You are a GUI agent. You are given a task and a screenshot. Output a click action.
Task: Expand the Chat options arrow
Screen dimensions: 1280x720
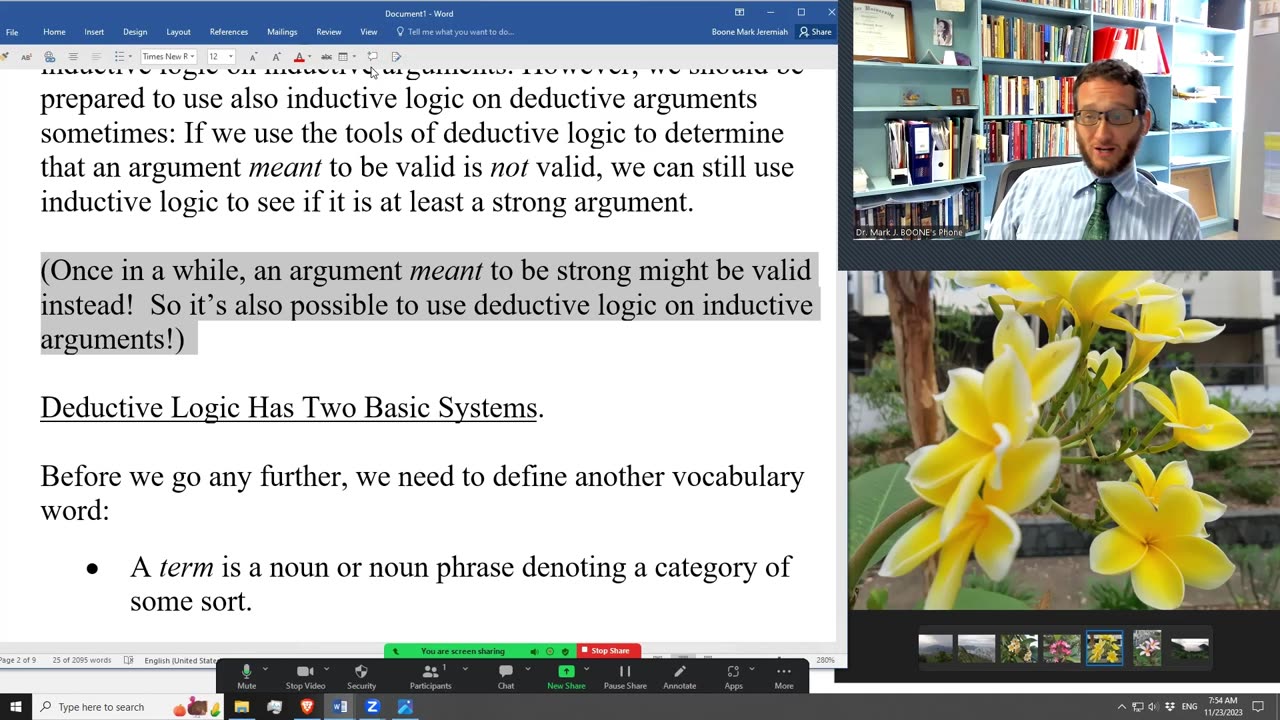tap(527, 669)
